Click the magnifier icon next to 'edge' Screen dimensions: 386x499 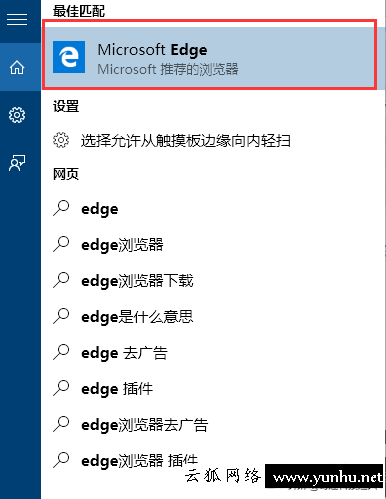coord(61,208)
